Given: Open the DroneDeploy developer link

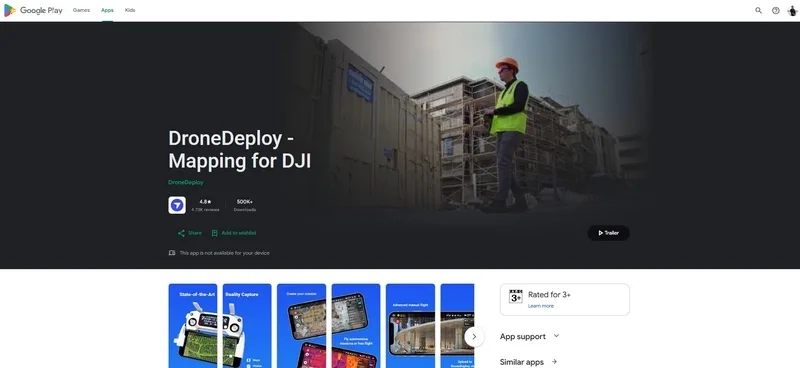Looking at the screenshot, I should point(186,182).
